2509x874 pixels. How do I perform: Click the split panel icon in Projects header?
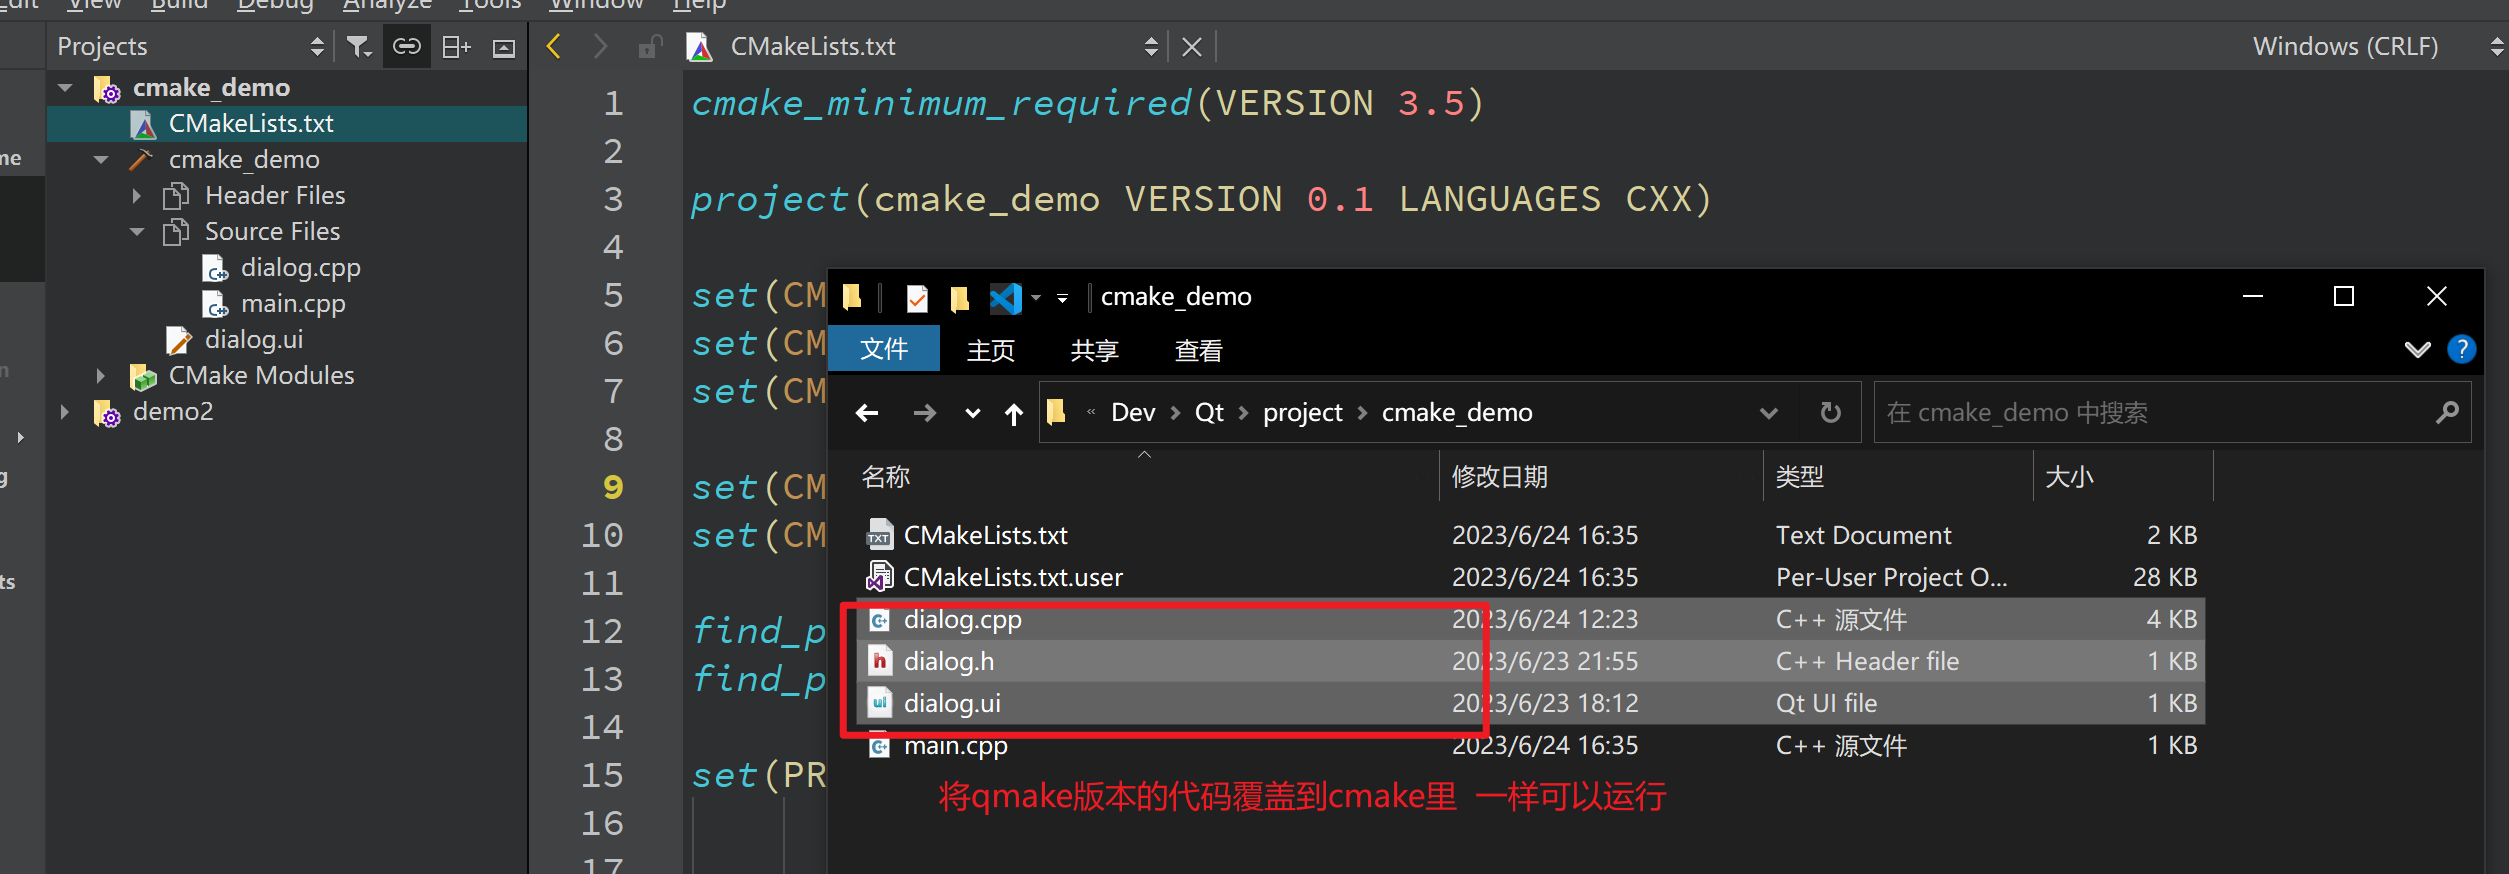(456, 46)
